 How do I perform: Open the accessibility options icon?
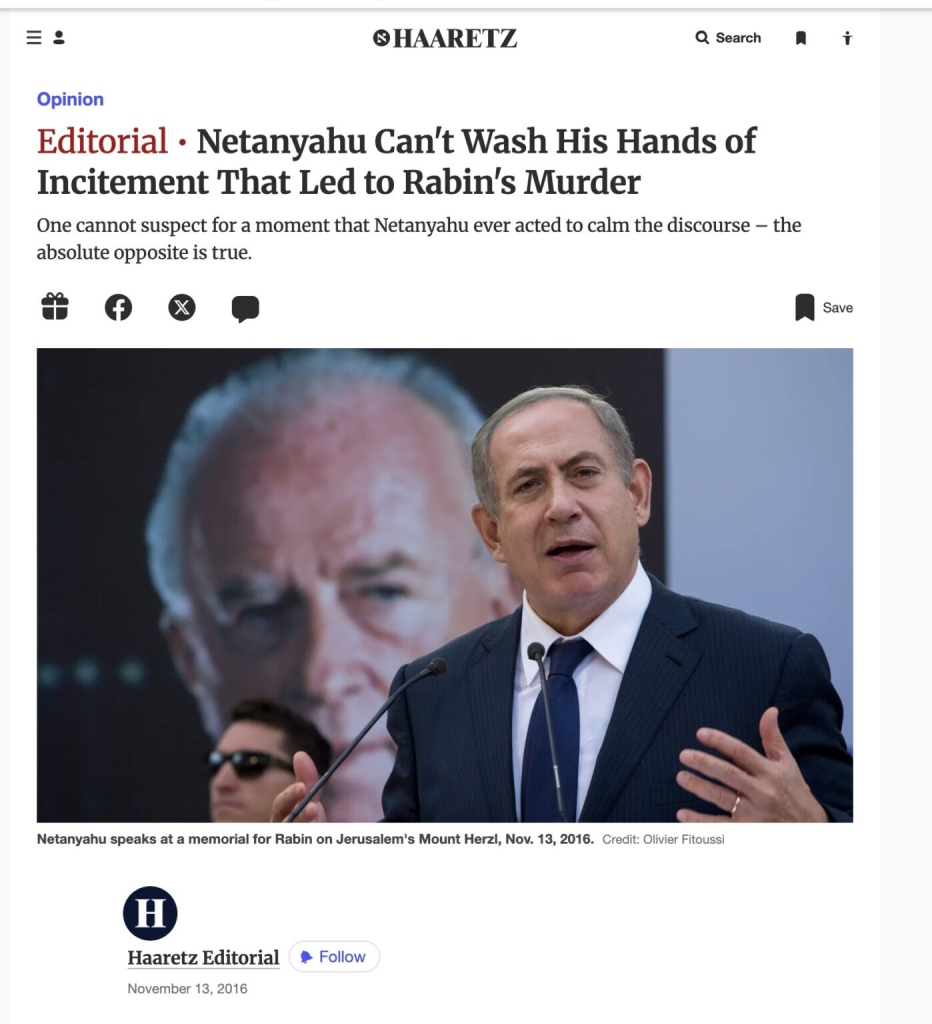[847, 39]
